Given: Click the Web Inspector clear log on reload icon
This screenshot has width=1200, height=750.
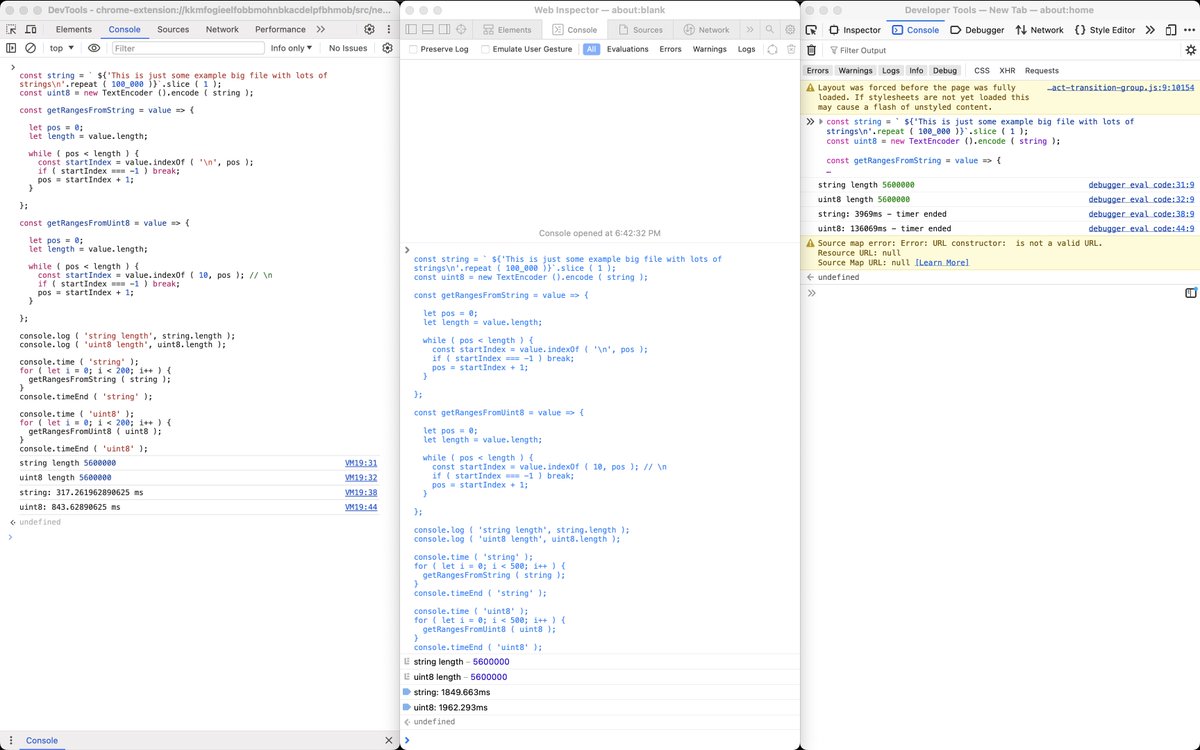Looking at the screenshot, I should pyautogui.click(x=772, y=49).
